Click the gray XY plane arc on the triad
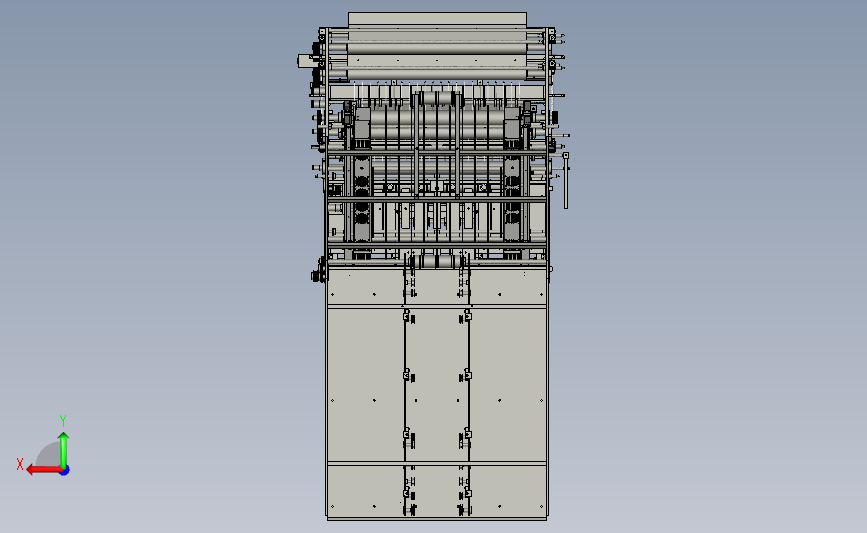This screenshot has height=533, width=867. point(49,455)
